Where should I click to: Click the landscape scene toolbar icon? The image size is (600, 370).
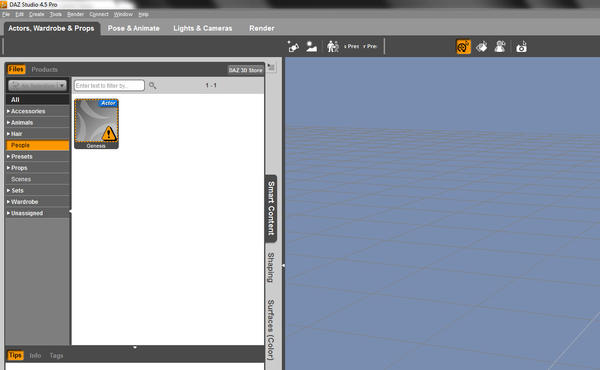[311, 47]
